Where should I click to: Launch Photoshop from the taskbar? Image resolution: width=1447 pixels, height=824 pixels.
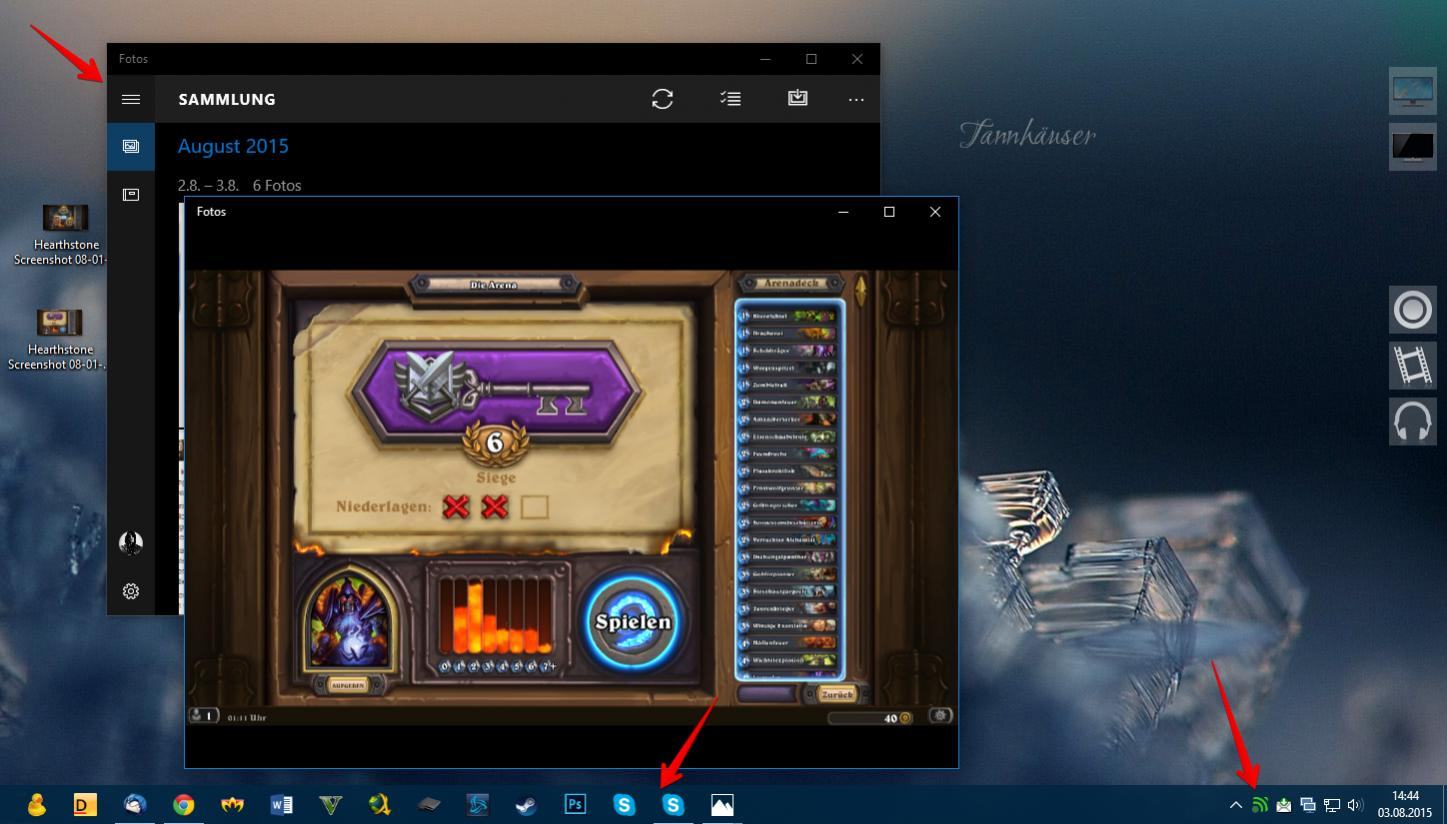click(x=575, y=804)
